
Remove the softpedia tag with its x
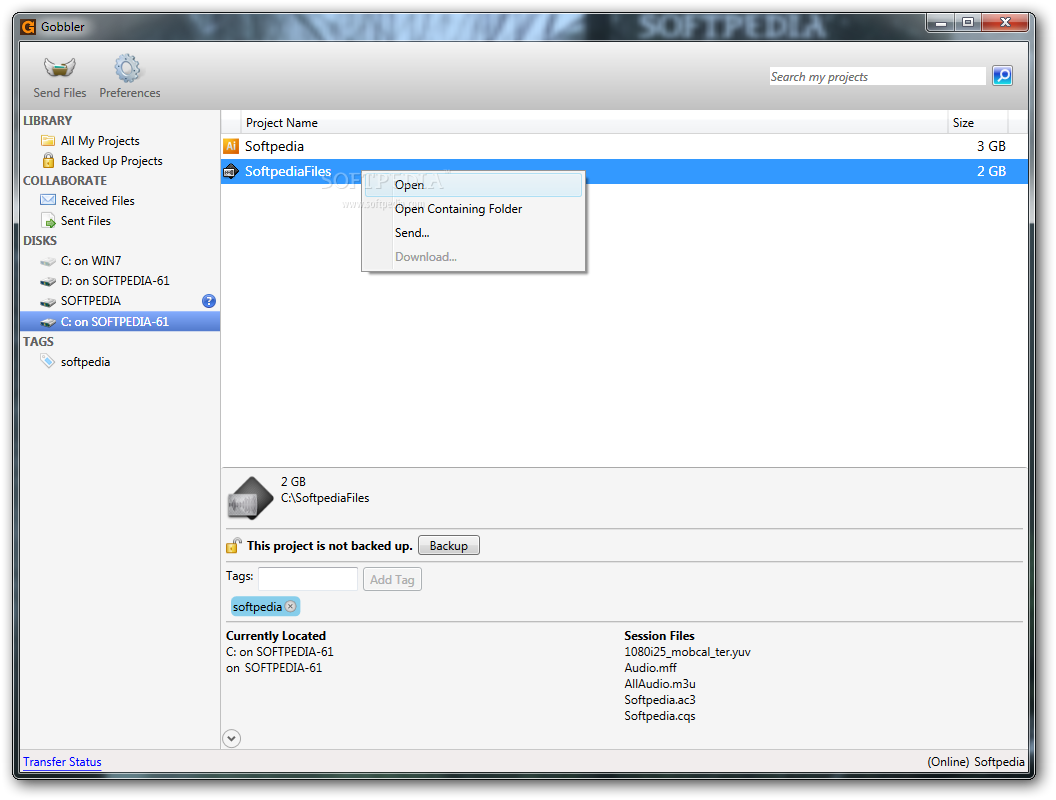click(290, 606)
